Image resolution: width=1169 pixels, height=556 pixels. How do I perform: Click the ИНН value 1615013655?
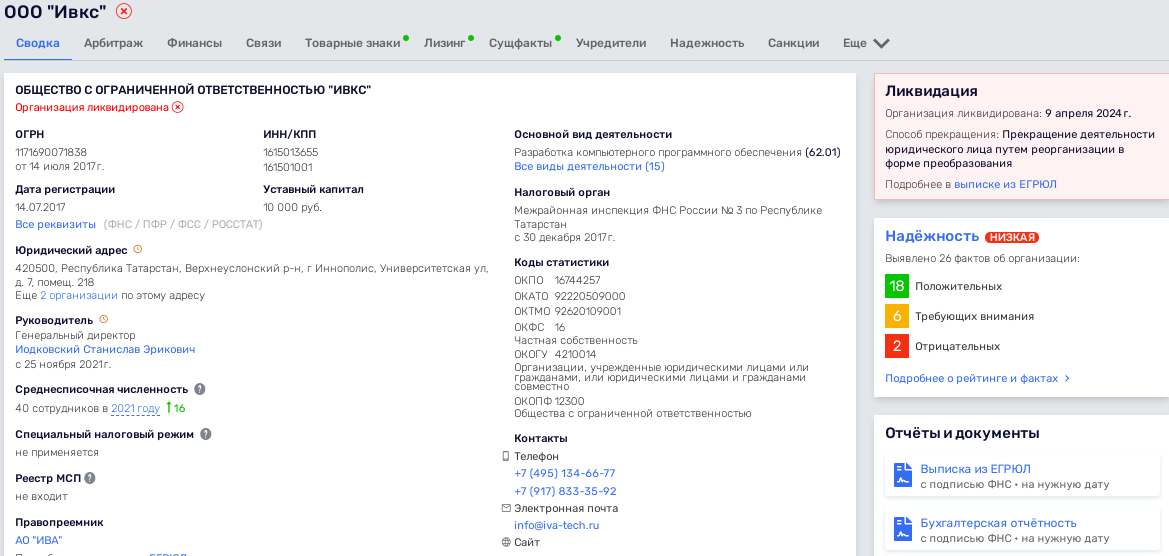[291, 152]
